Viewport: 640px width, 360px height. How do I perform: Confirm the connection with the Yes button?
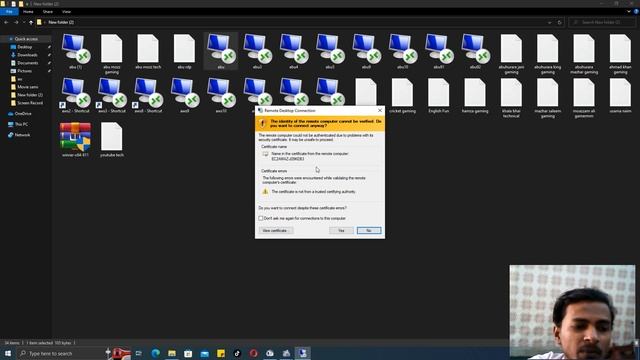[x=341, y=231]
